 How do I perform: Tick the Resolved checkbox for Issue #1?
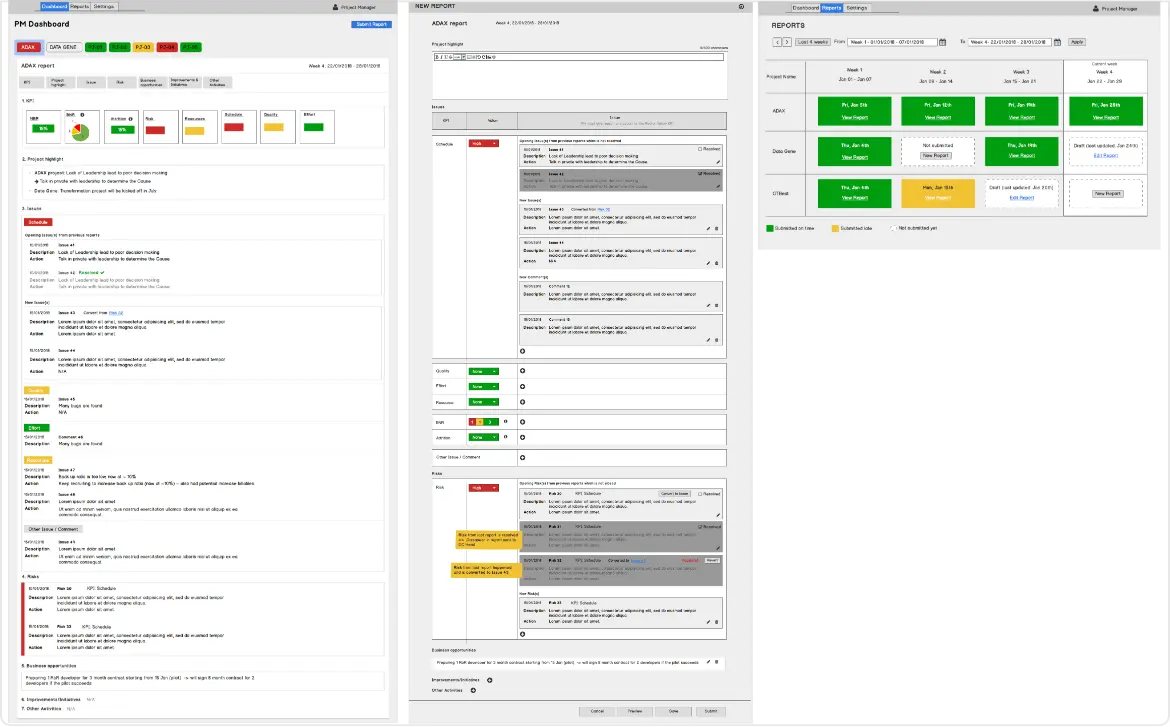pos(699,148)
